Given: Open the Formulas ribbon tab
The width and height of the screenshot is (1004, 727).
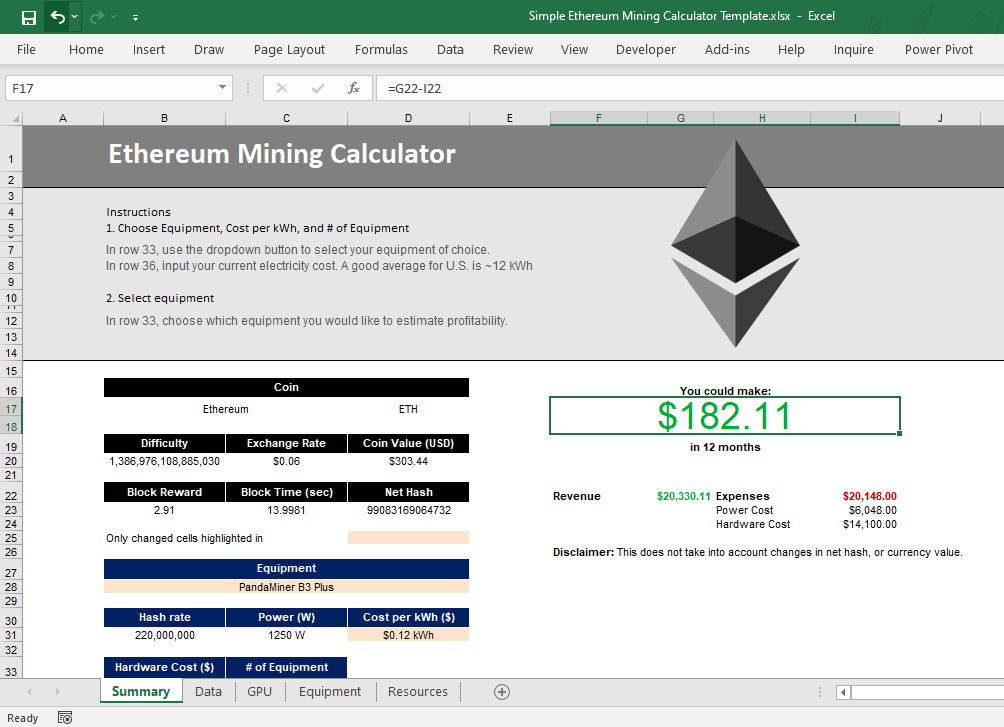Looking at the screenshot, I should (381, 49).
